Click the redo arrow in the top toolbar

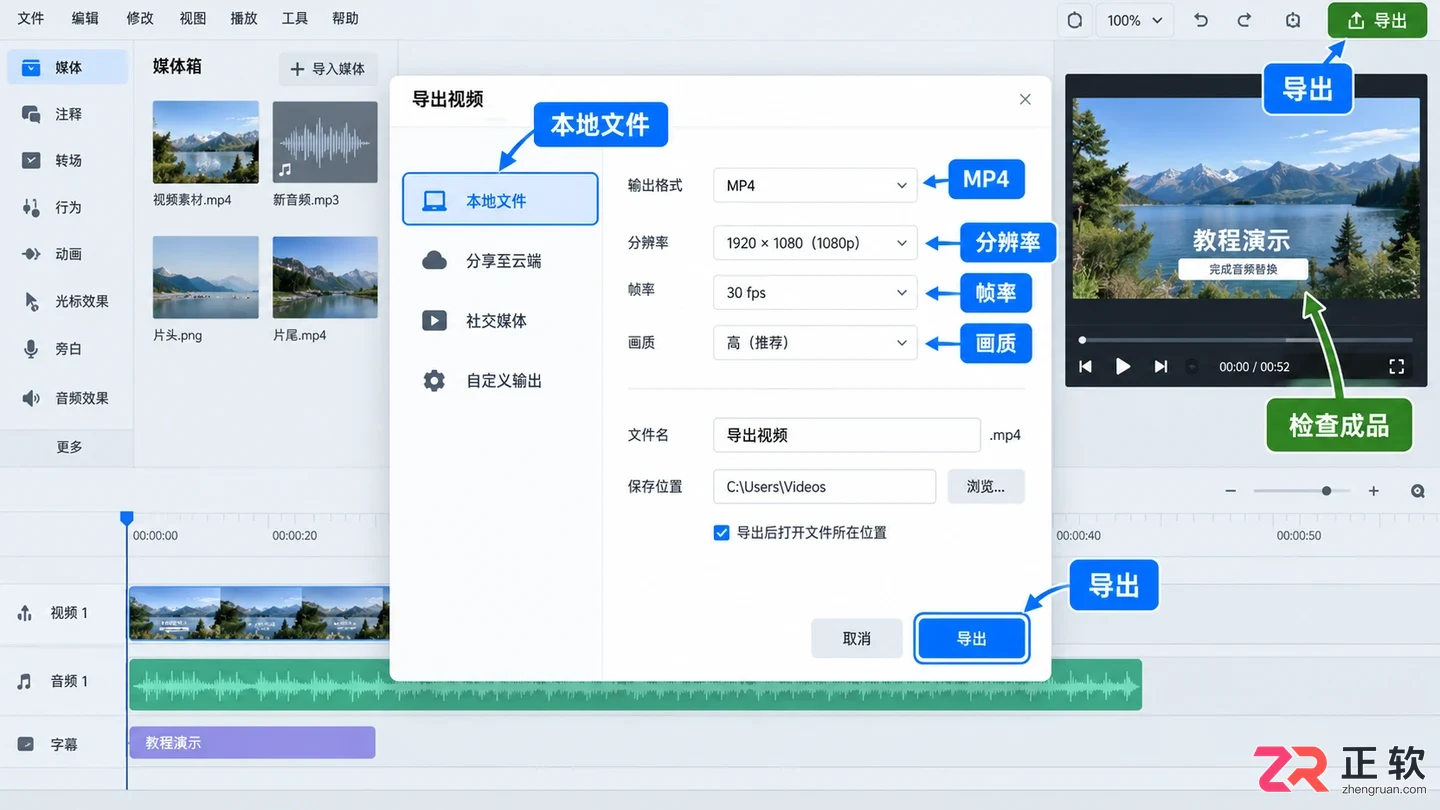(1245, 20)
